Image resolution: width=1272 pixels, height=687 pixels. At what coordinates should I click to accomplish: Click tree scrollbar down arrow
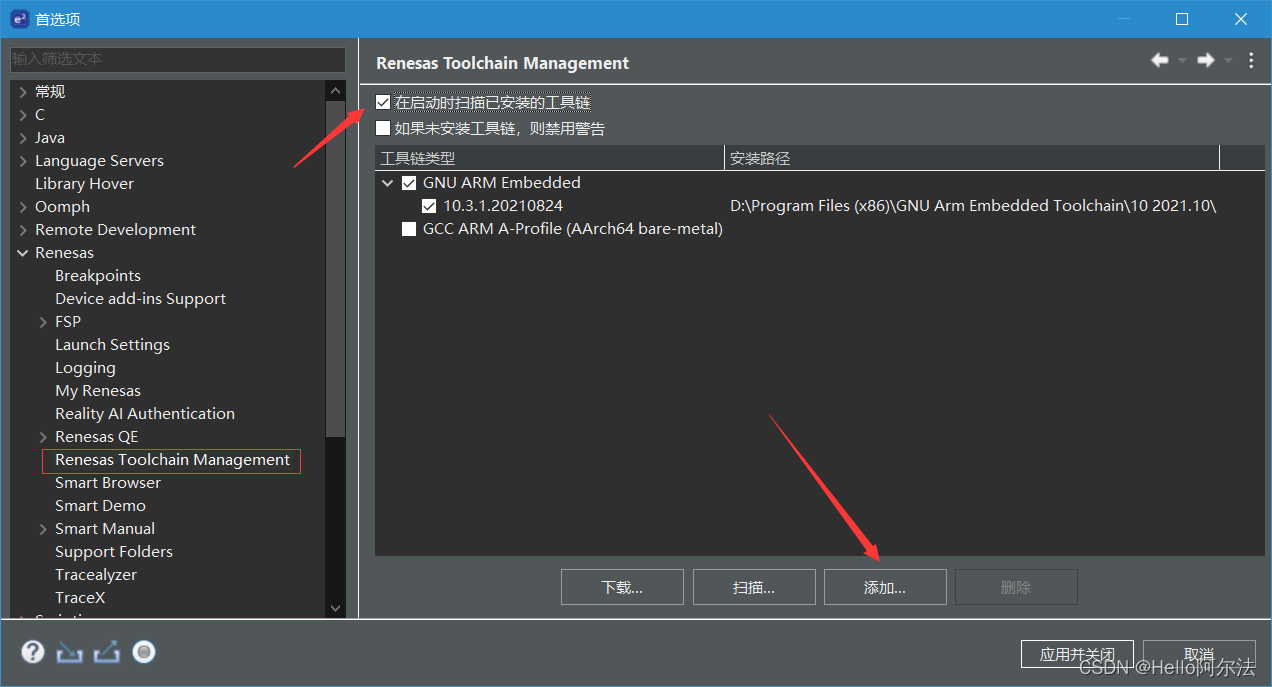(x=335, y=607)
